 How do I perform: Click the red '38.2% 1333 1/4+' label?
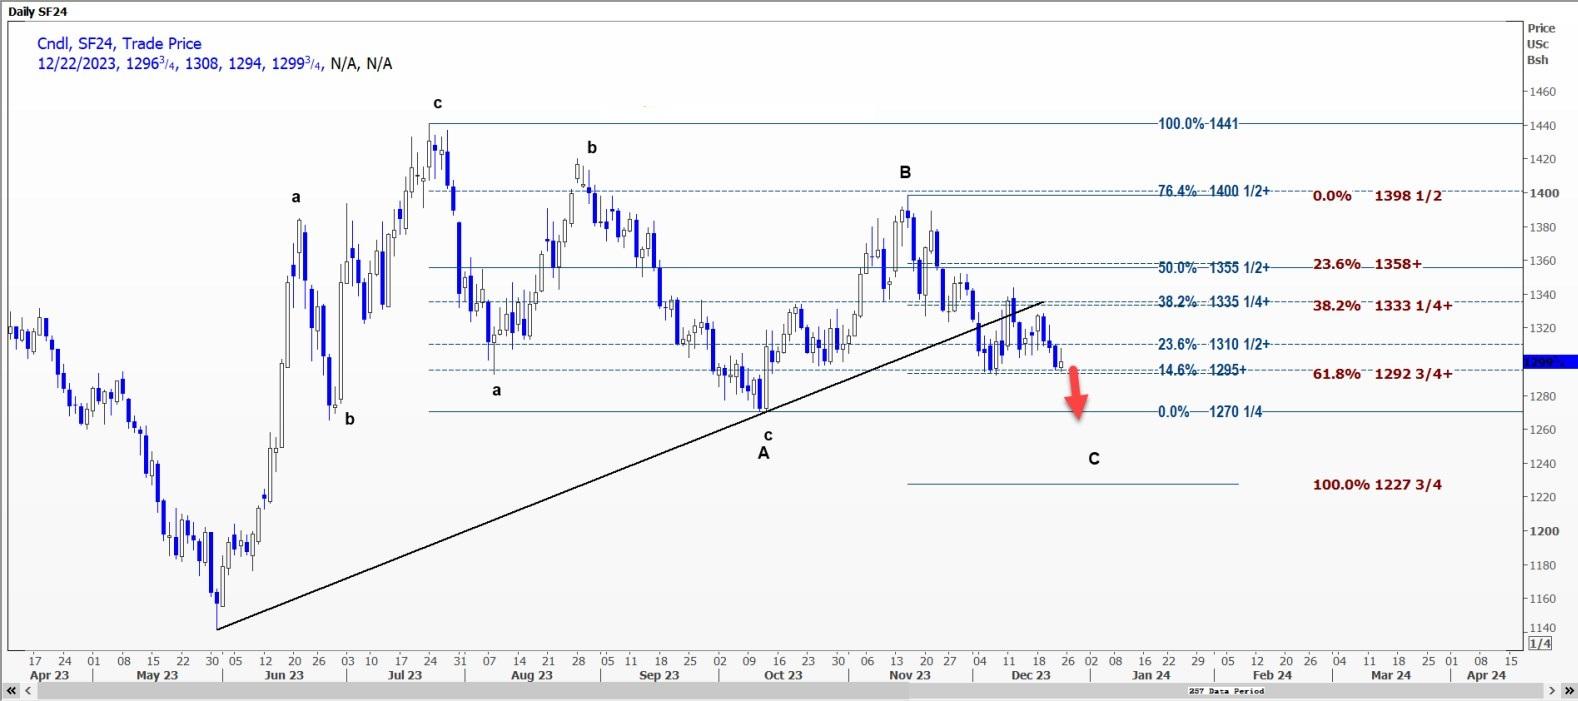pos(1382,306)
